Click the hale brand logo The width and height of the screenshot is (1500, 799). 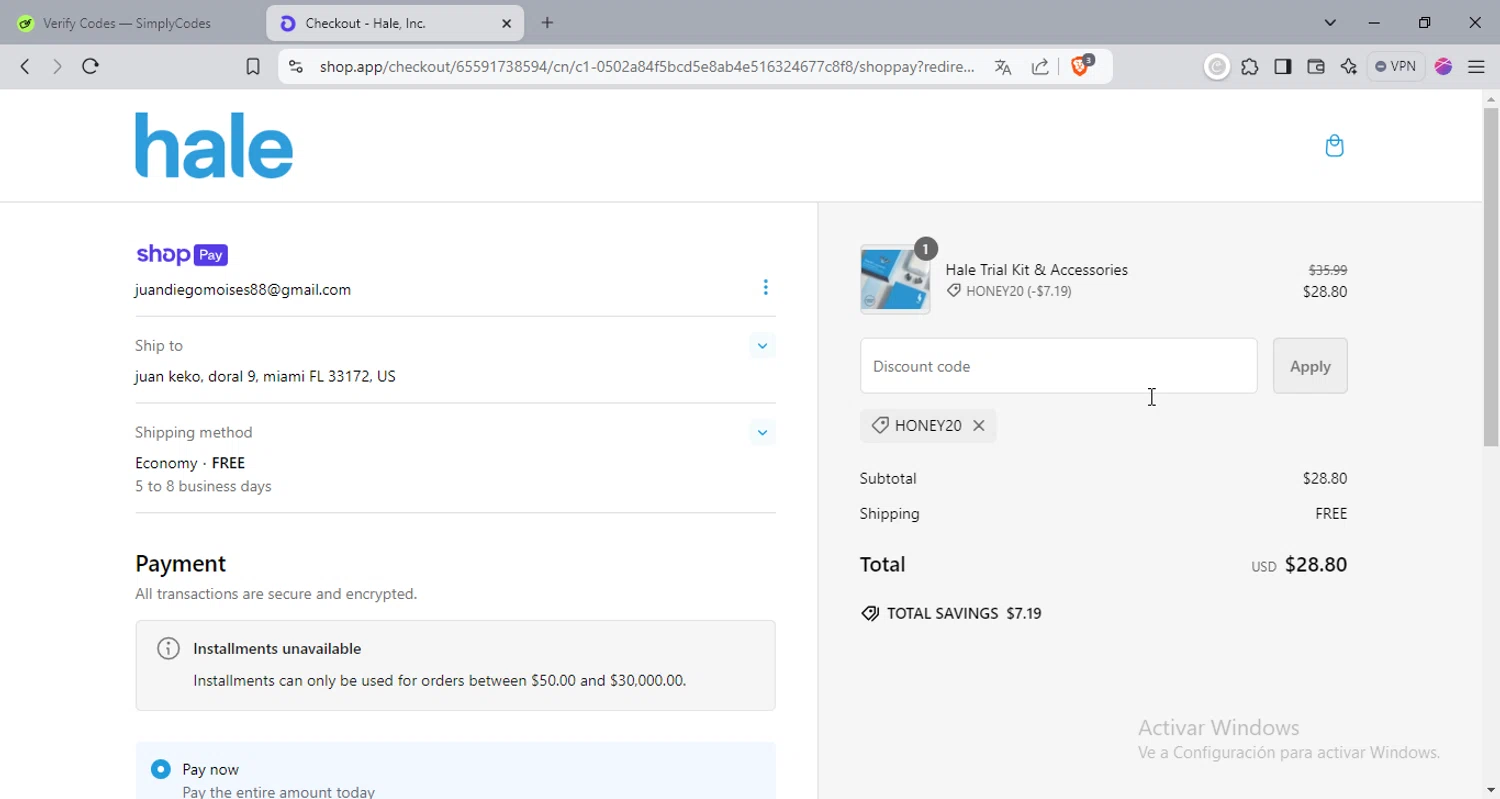(x=214, y=145)
